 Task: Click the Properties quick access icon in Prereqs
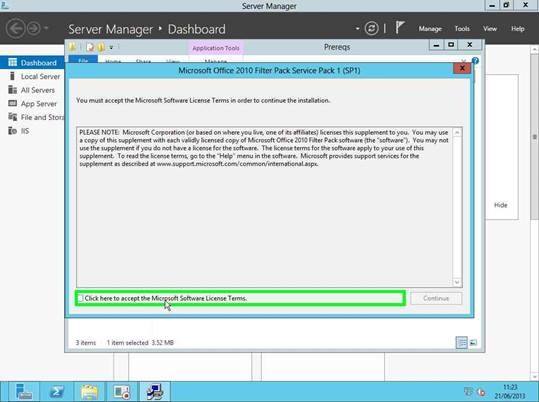tap(90, 47)
